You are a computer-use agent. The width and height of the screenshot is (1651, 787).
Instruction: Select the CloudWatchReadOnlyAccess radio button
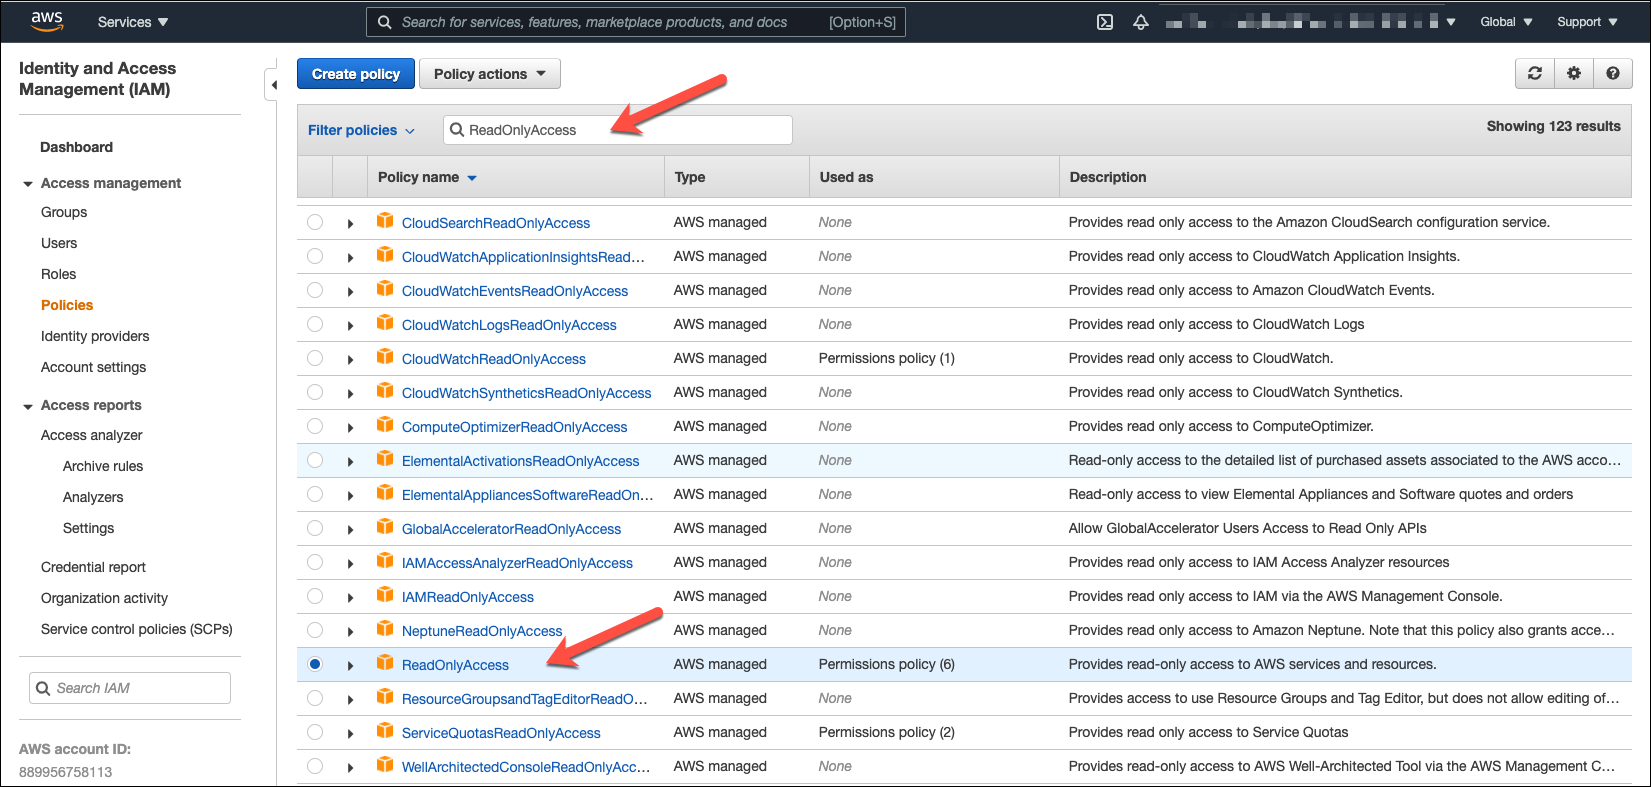pos(315,358)
